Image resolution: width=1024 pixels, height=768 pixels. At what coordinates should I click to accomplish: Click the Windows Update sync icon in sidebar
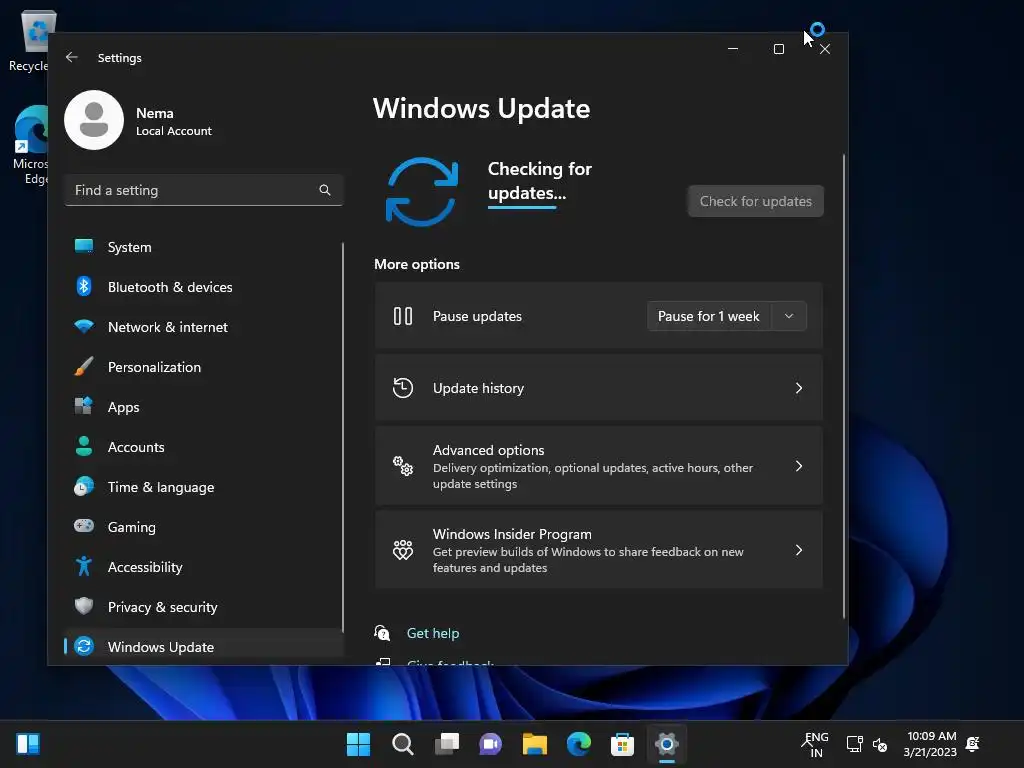[x=84, y=646]
